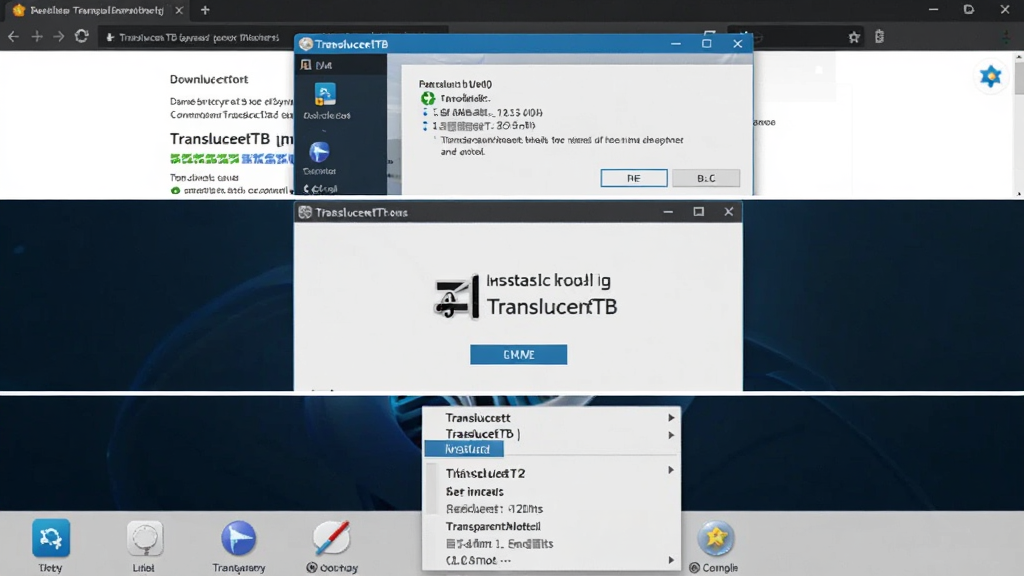This screenshot has height=576, width=1024.
Task: Open the browser's vertical dots menu
Action: pos(1006,37)
